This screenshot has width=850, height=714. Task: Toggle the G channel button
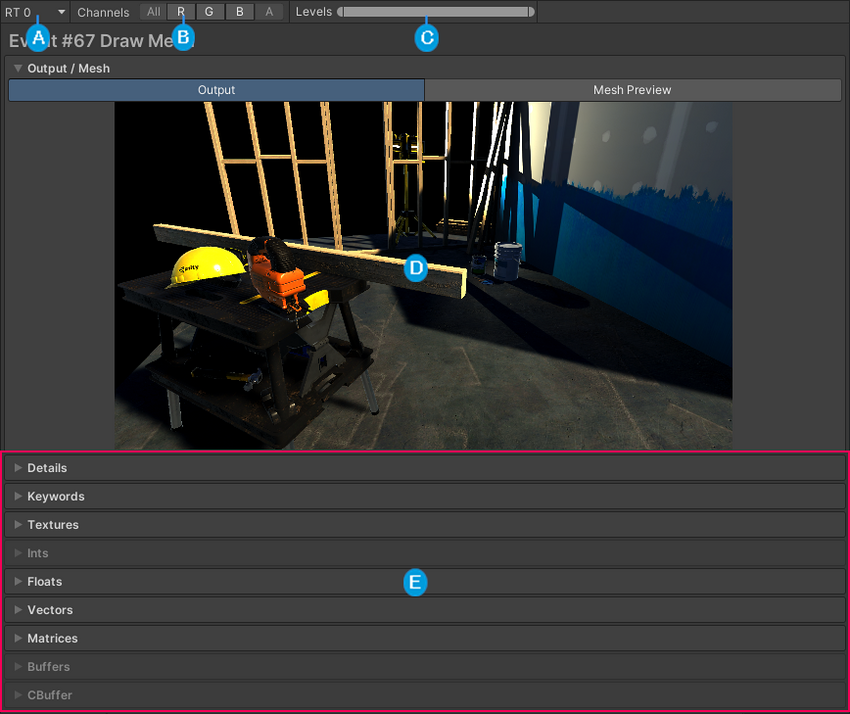coord(209,12)
